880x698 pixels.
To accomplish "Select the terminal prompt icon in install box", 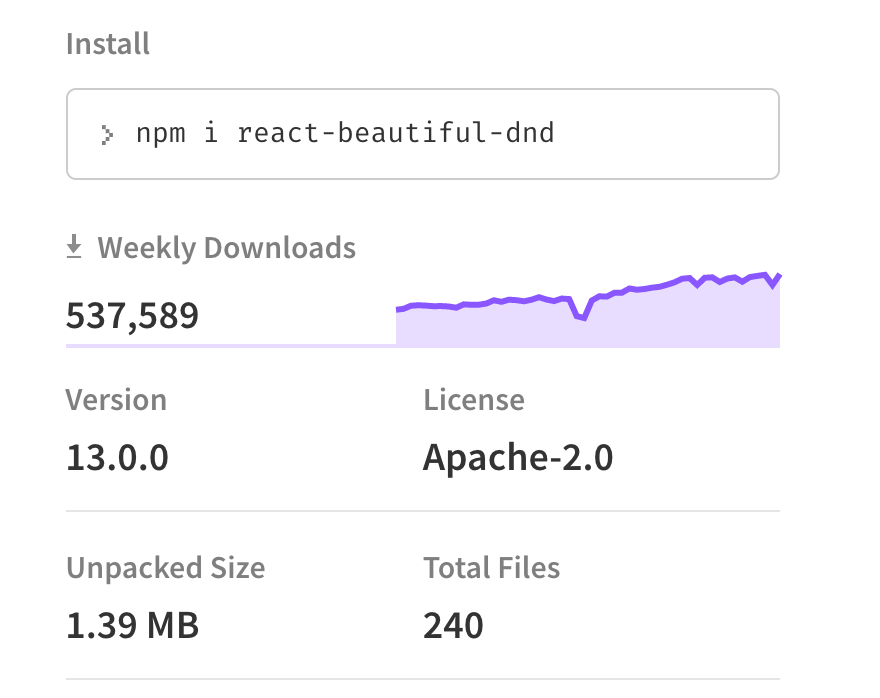I will point(107,133).
